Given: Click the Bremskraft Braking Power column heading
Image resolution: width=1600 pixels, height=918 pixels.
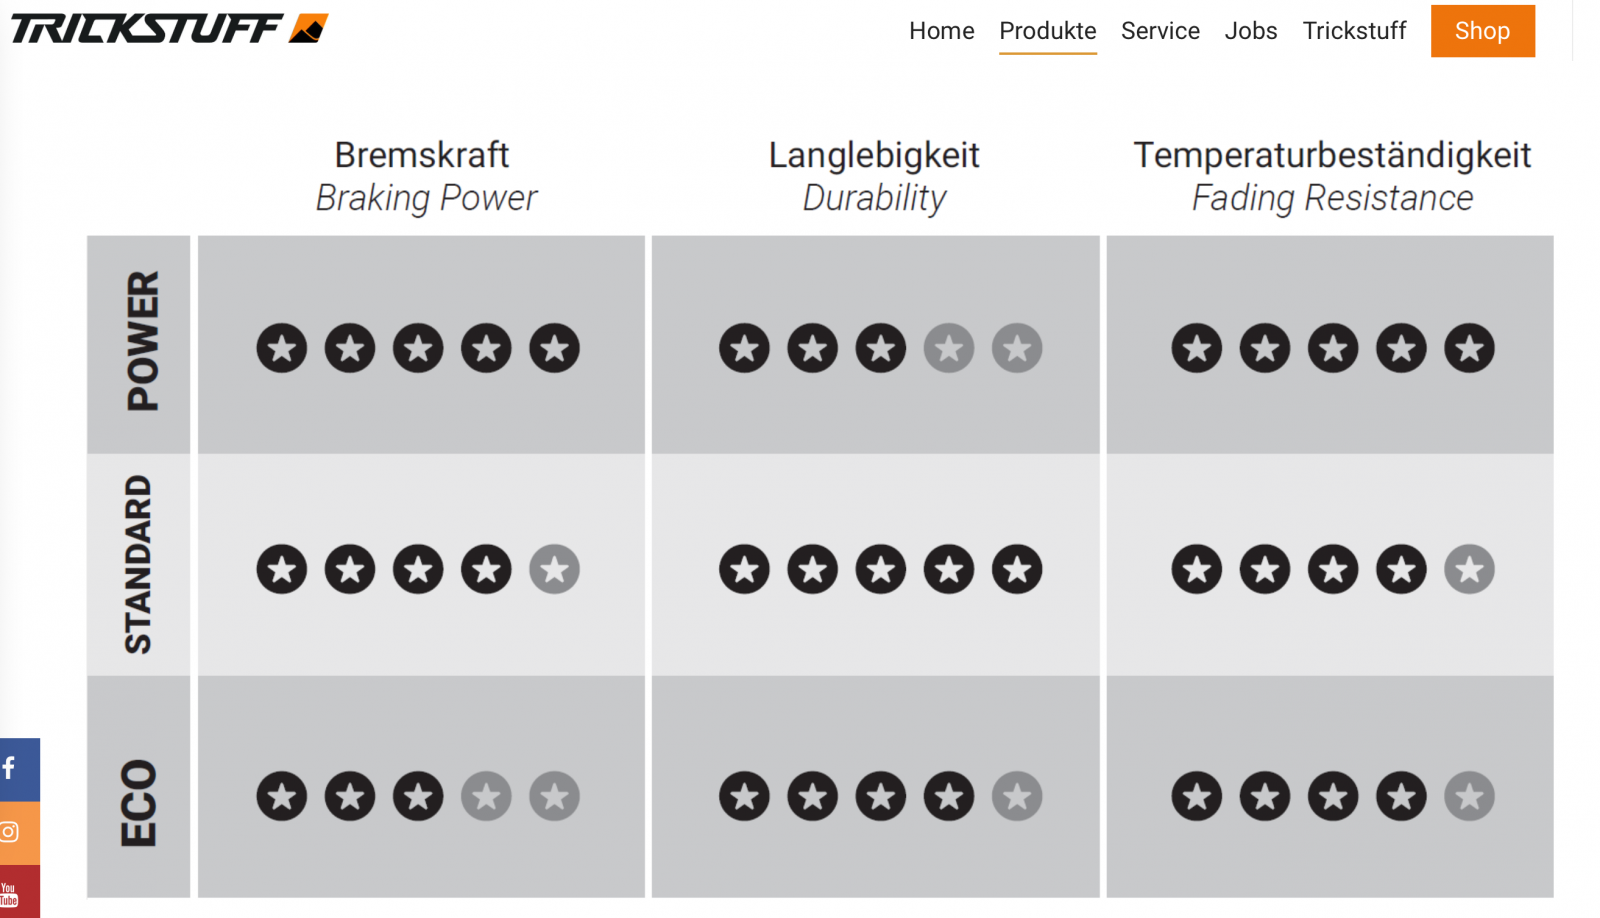Looking at the screenshot, I should point(423,176).
